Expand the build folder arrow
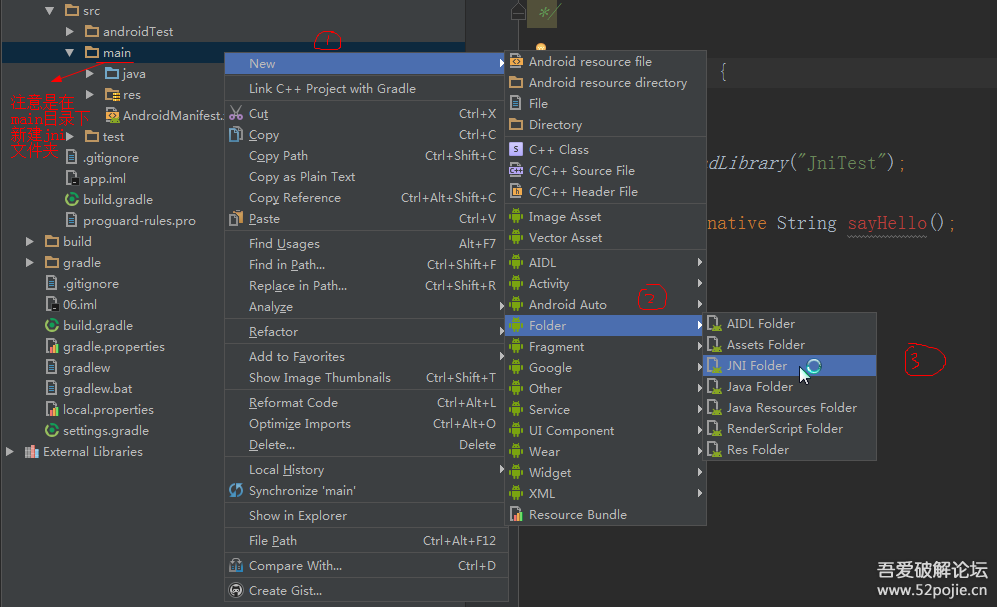 click(x=29, y=241)
